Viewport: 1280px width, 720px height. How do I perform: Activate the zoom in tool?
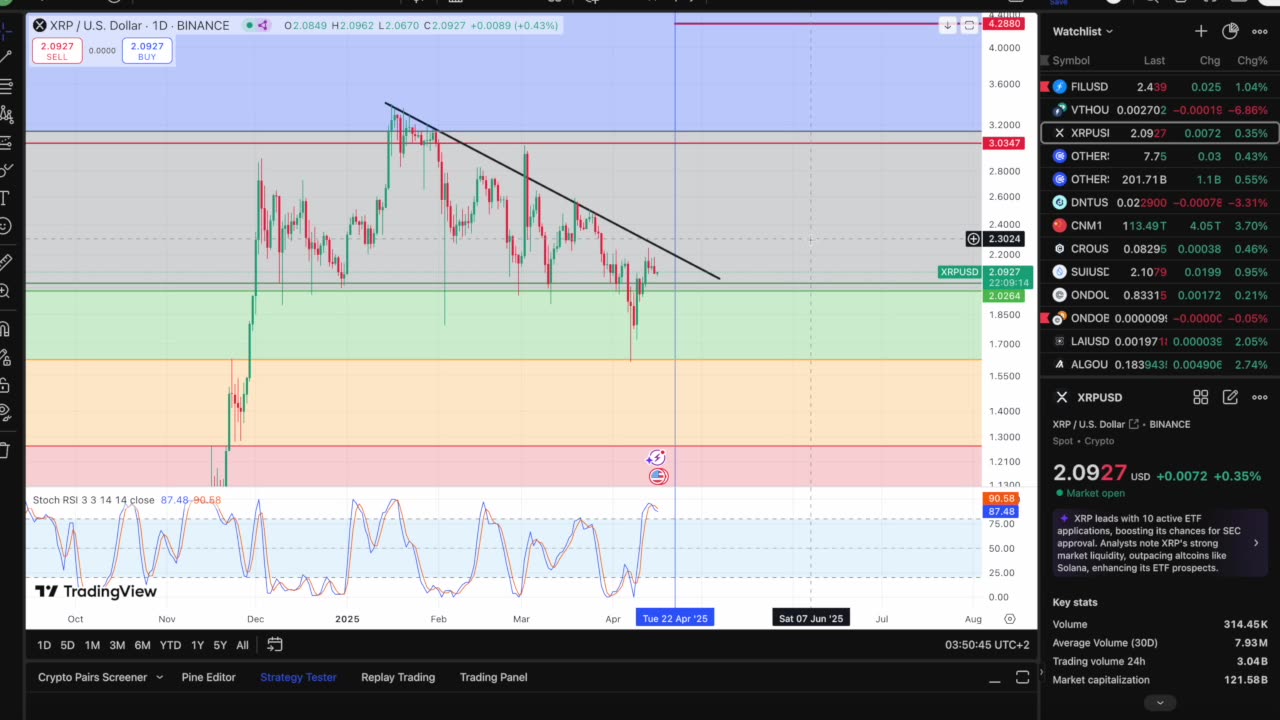point(5,291)
